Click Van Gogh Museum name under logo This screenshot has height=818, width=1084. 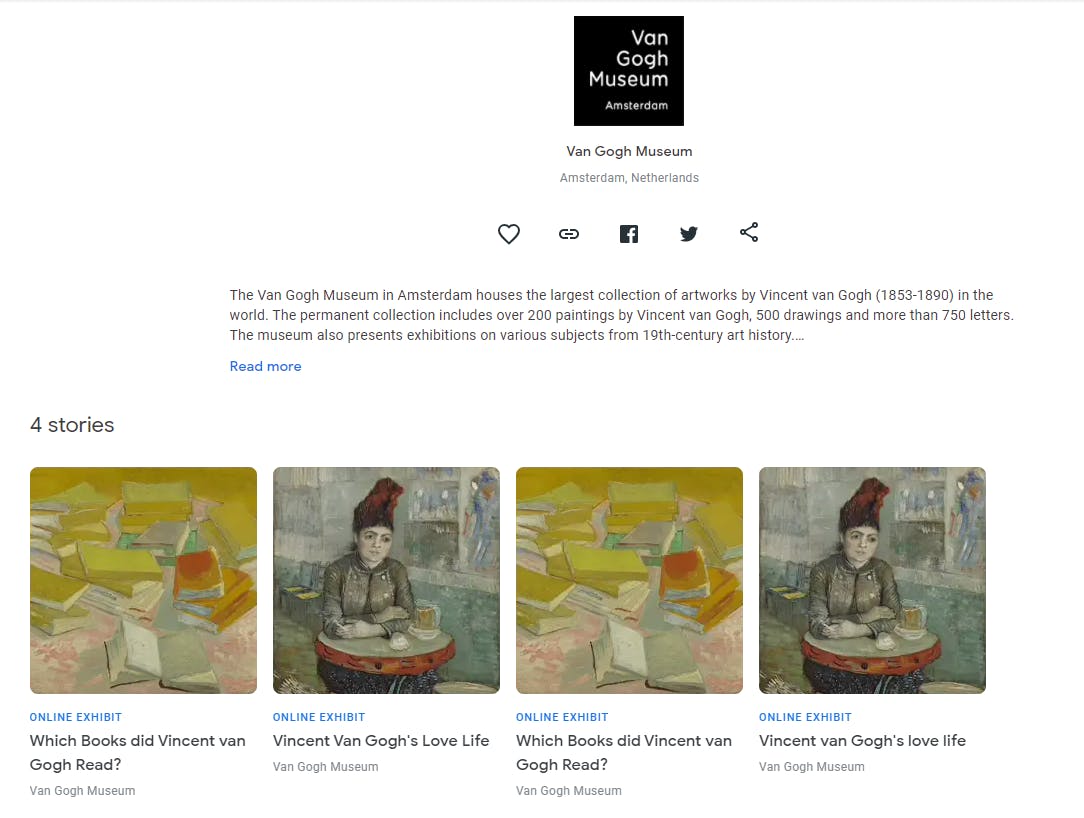629,151
